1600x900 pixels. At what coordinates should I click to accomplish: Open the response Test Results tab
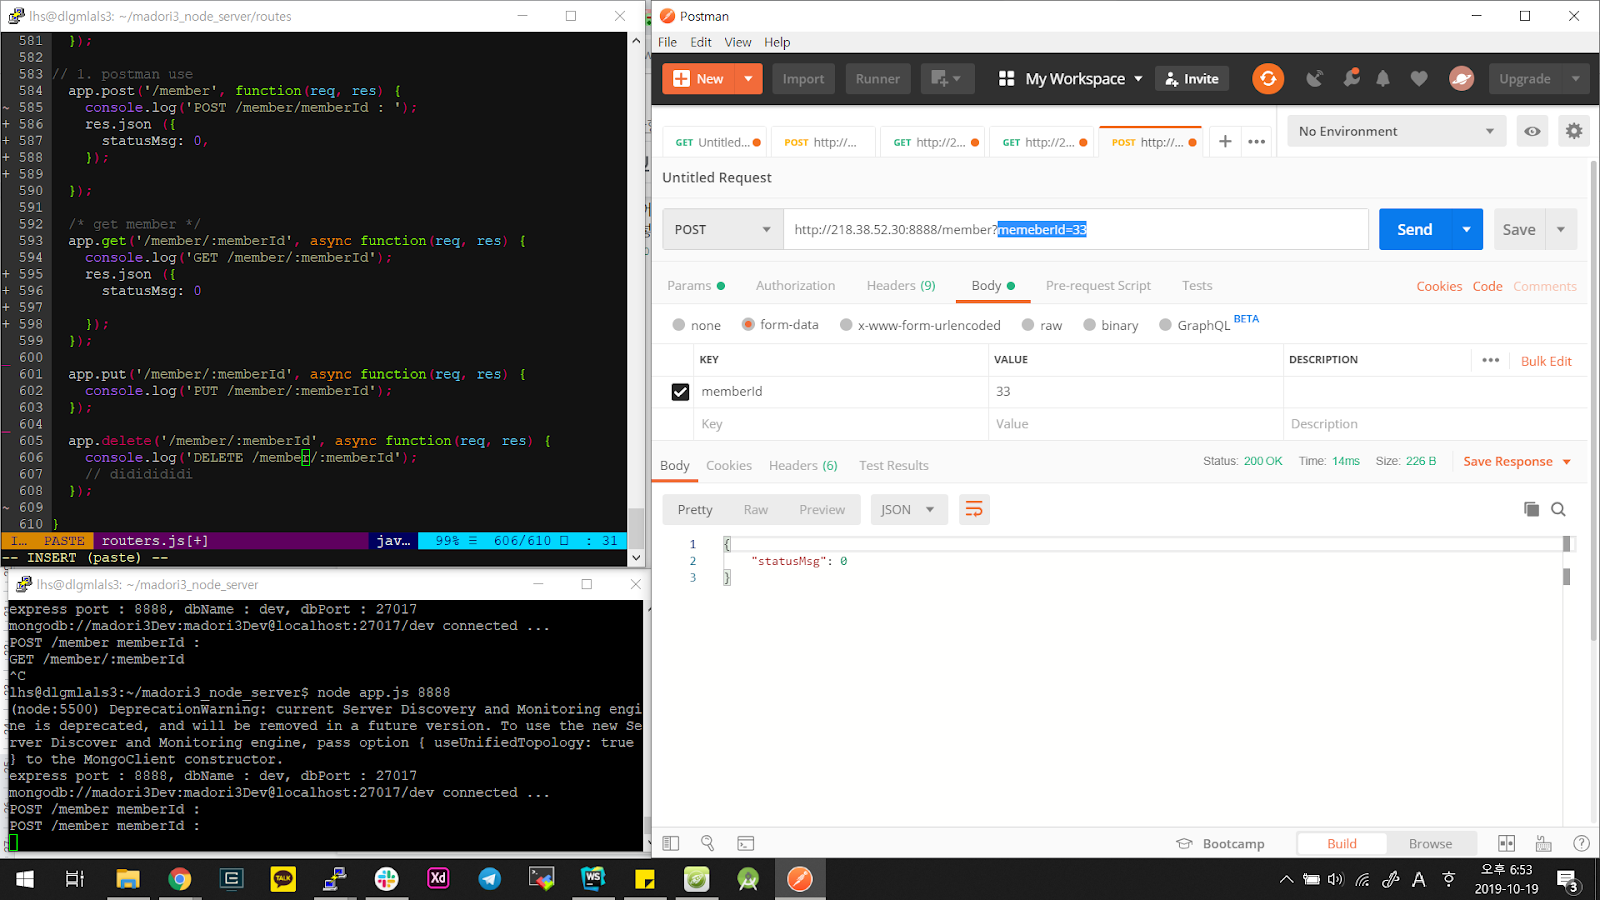point(894,465)
